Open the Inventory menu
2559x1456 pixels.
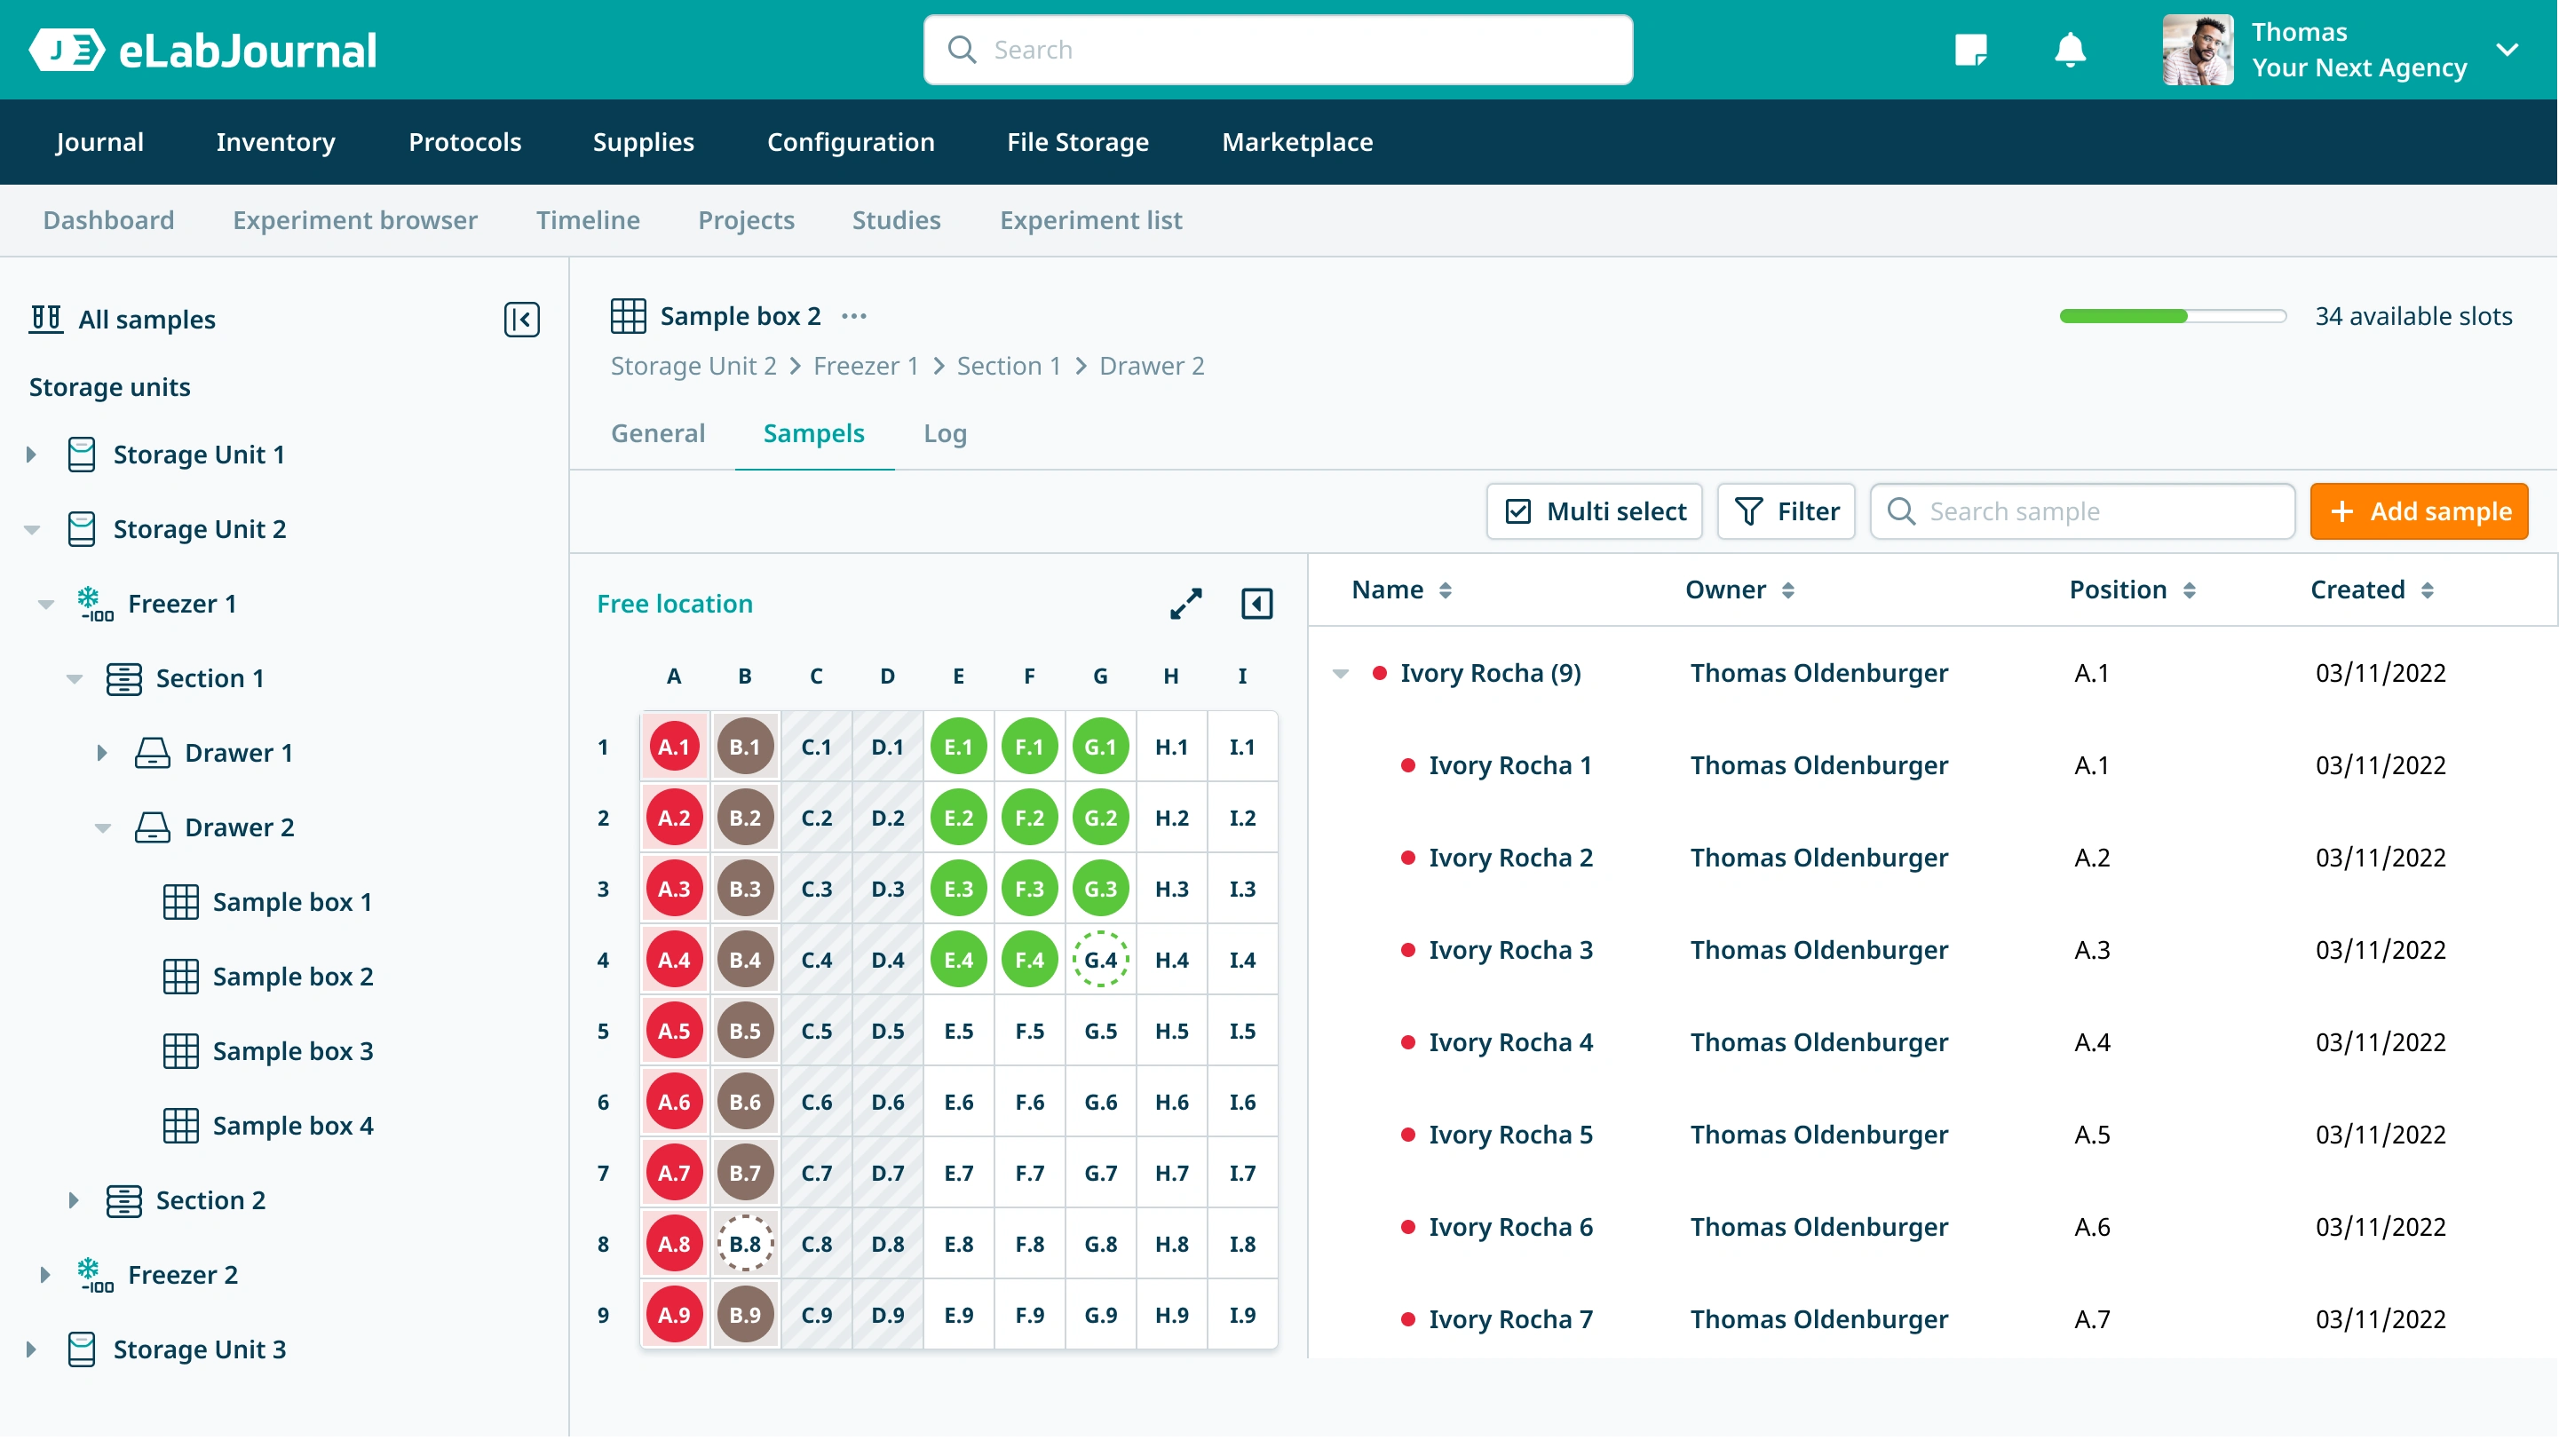275,142
